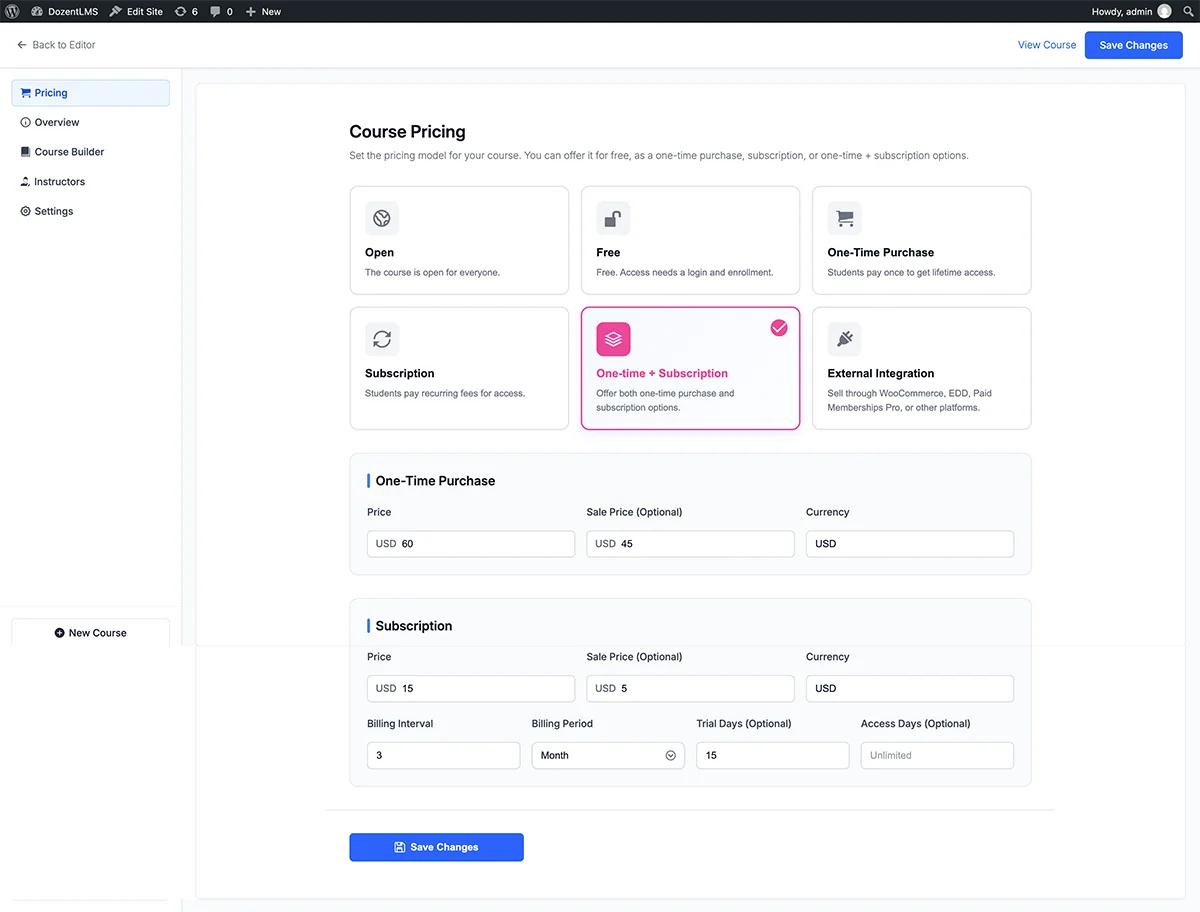Open the Instructors sidebar tab
This screenshot has height=912, width=1200.
pyautogui.click(x=90, y=182)
